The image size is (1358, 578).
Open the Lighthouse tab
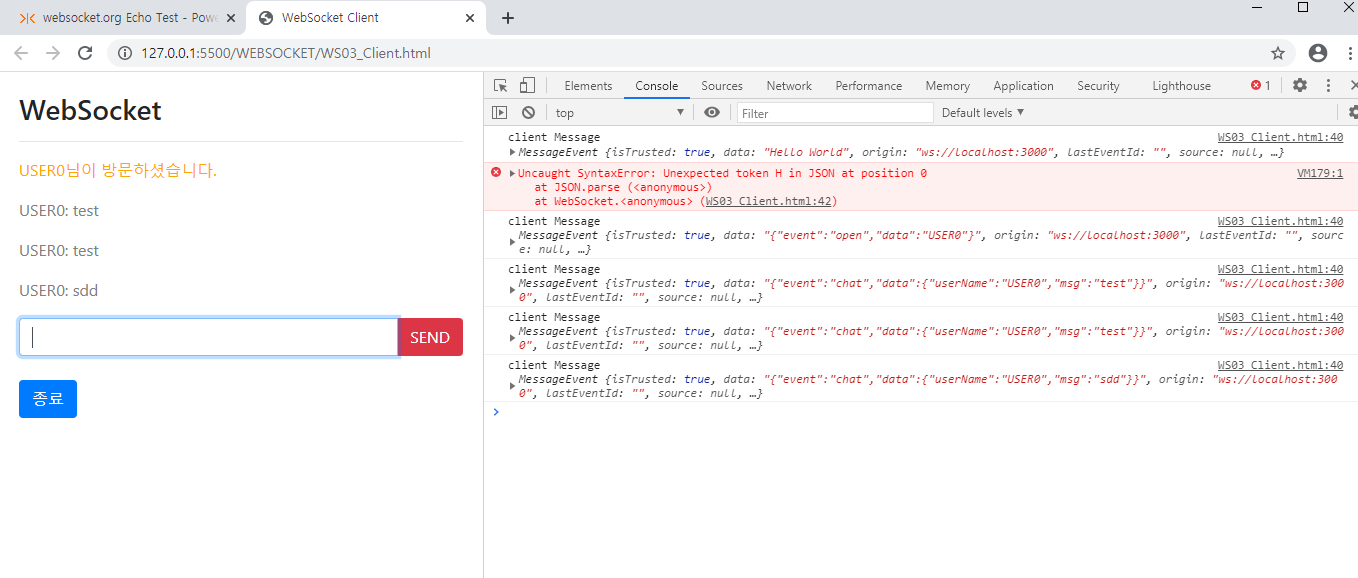point(1181,86)
